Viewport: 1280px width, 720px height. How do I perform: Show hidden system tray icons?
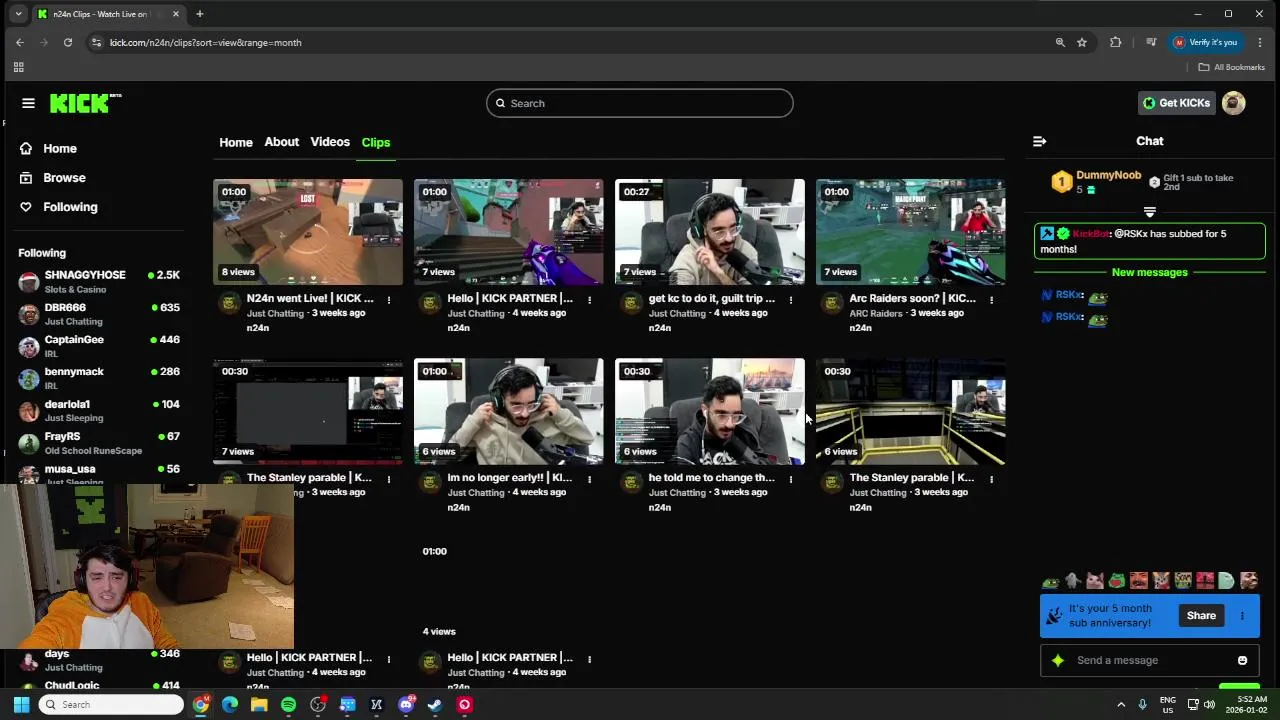[x=1121, y=705]
